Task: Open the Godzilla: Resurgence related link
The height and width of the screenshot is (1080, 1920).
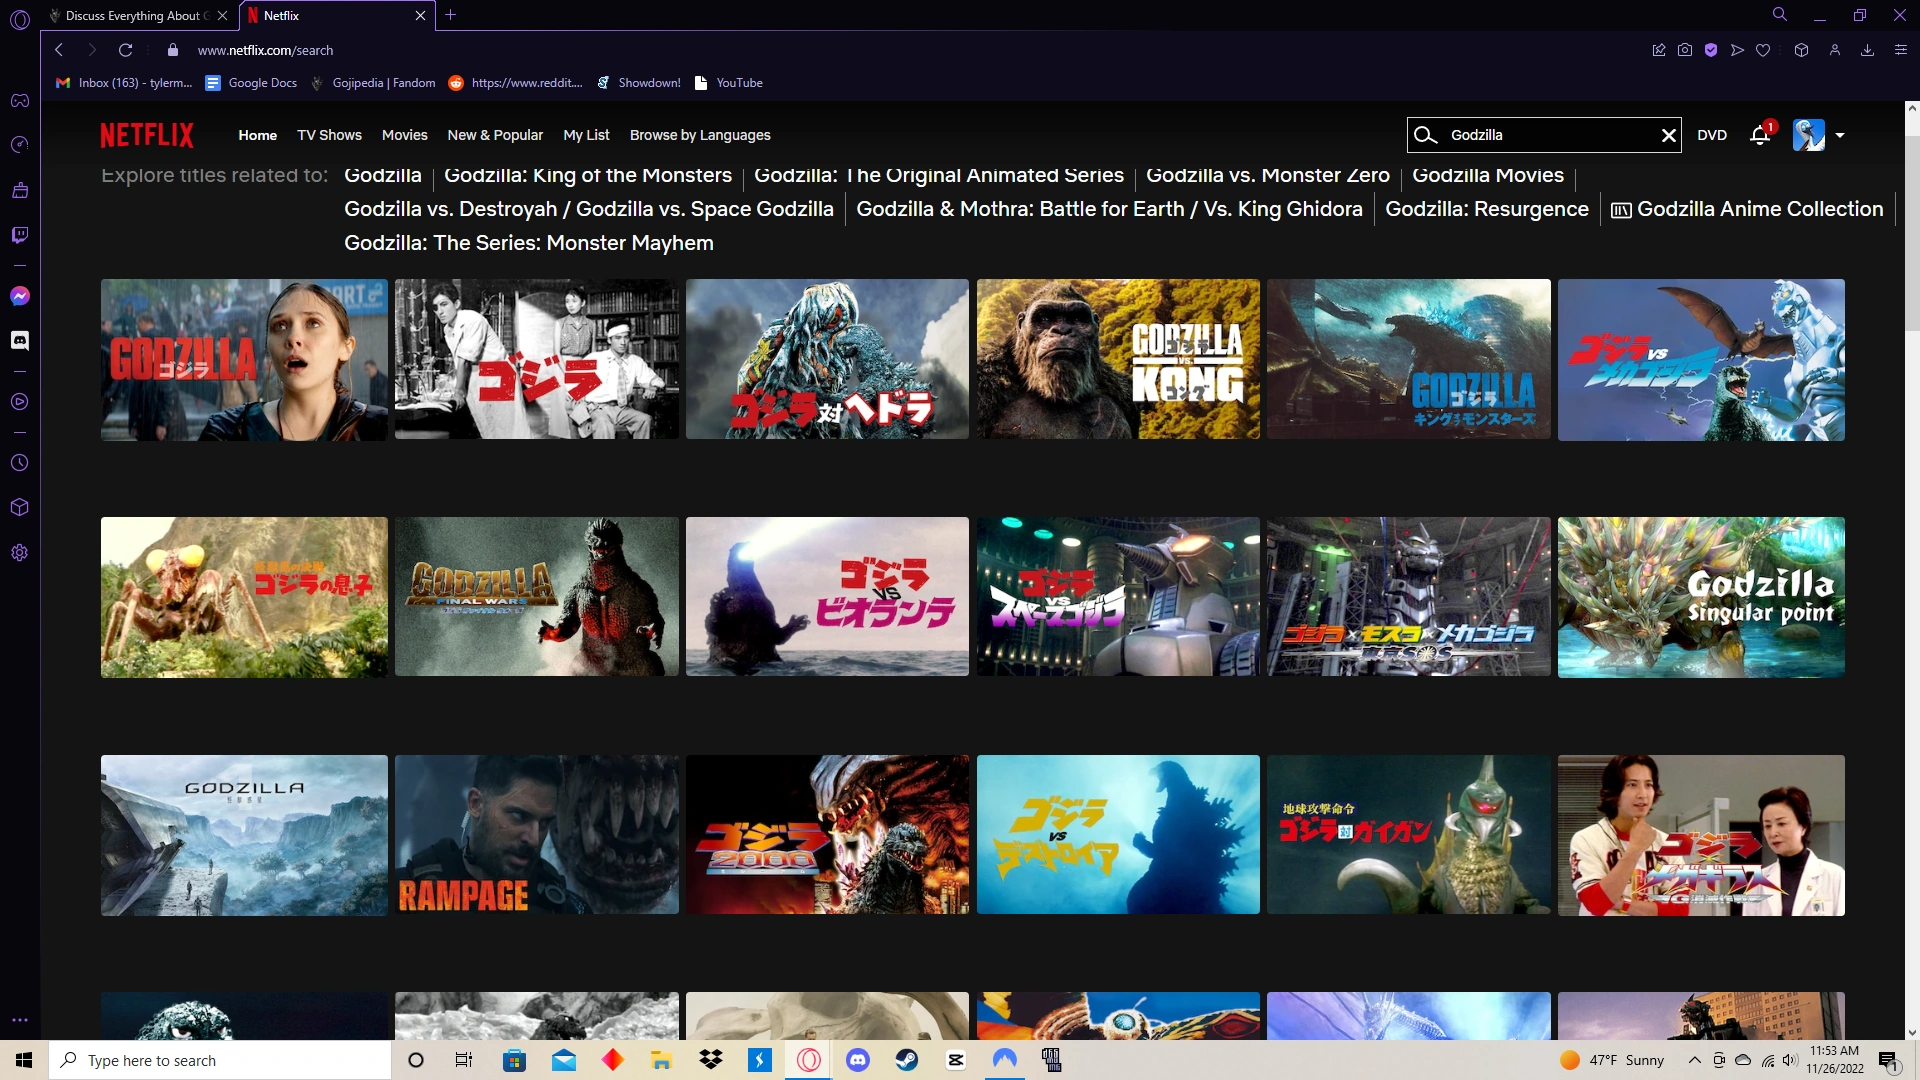Action: [x=1487, y=209]
